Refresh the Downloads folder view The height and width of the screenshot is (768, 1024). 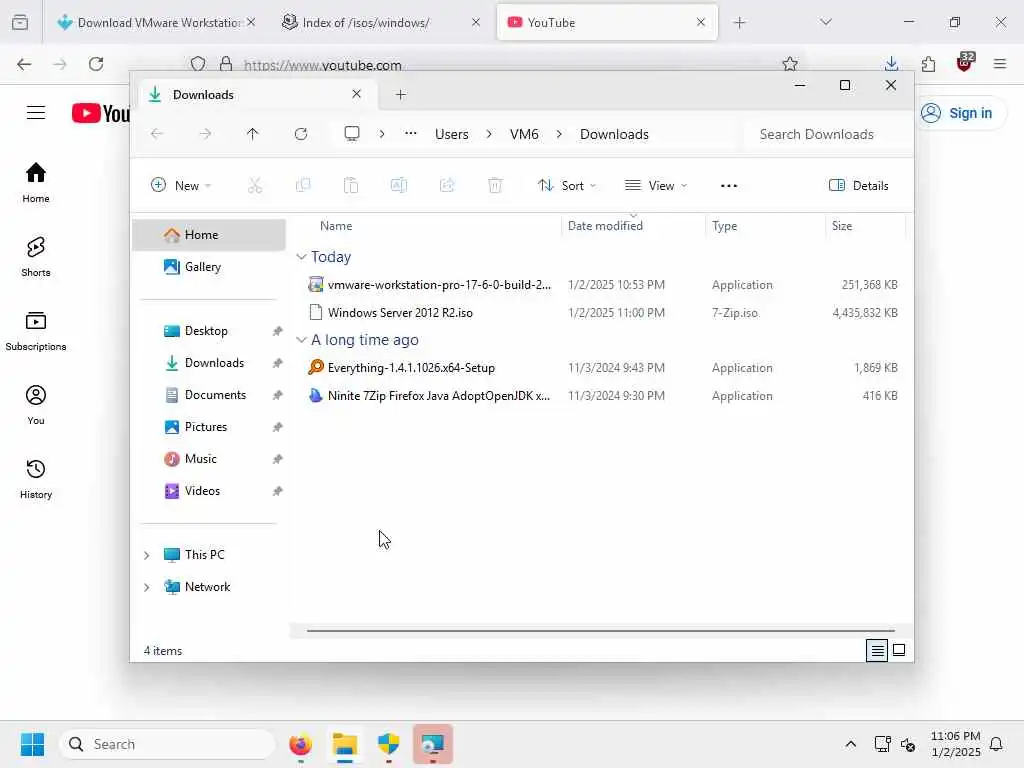point(301,134)
